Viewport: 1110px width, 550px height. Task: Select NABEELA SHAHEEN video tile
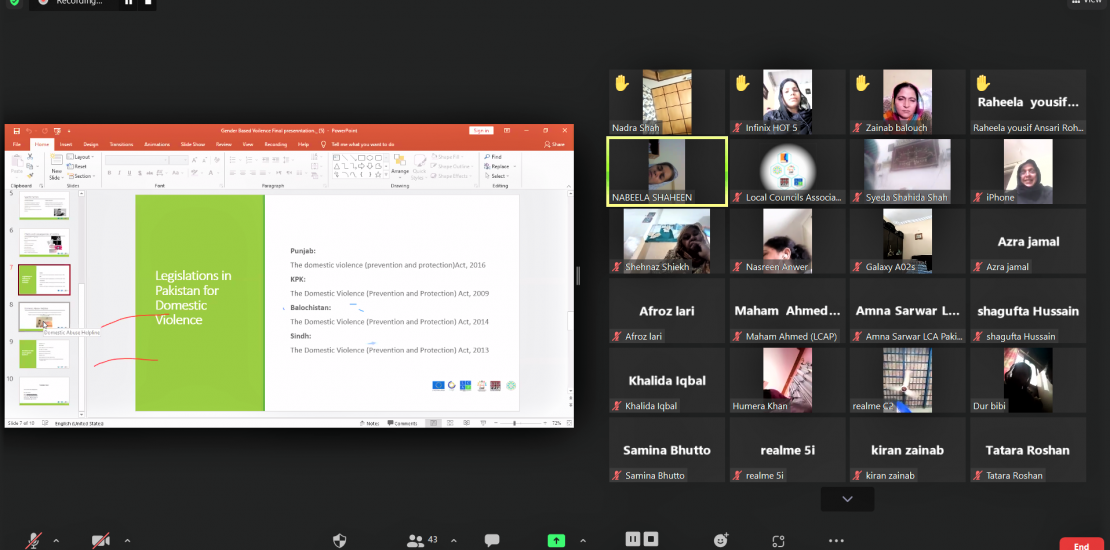(667, 172)
